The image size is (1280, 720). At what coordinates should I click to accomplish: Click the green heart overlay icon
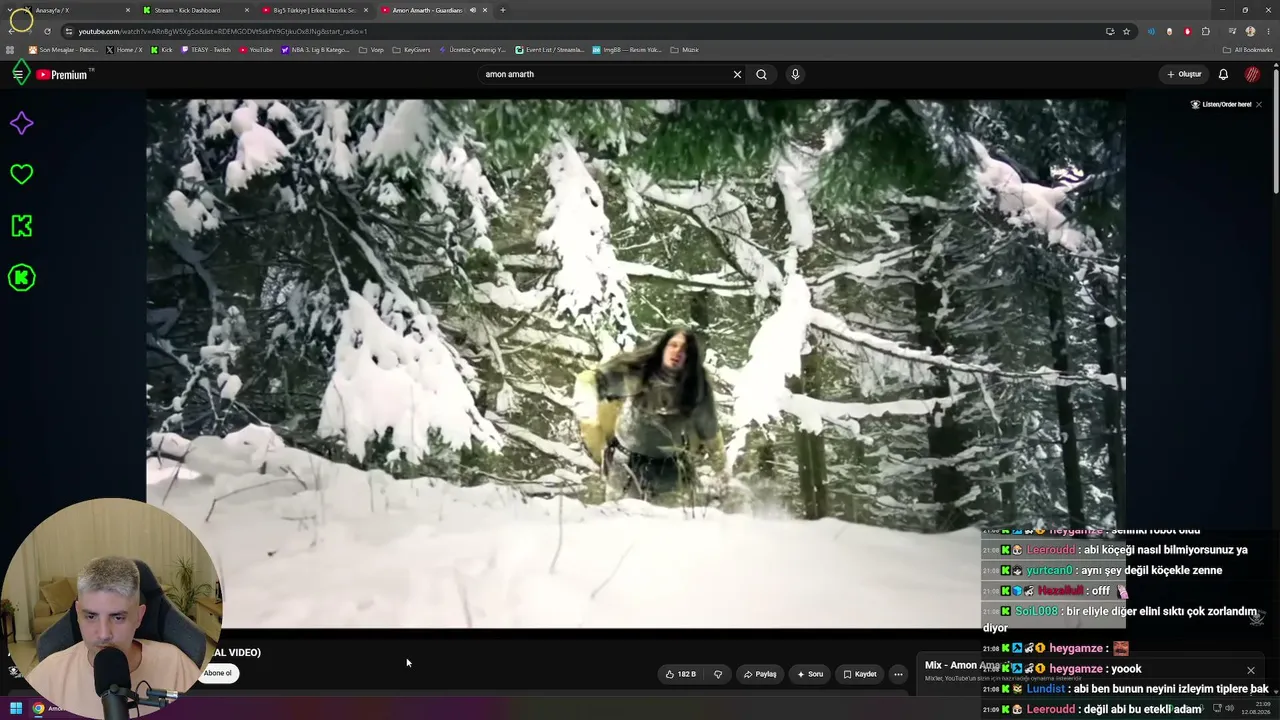click(21, 174)
